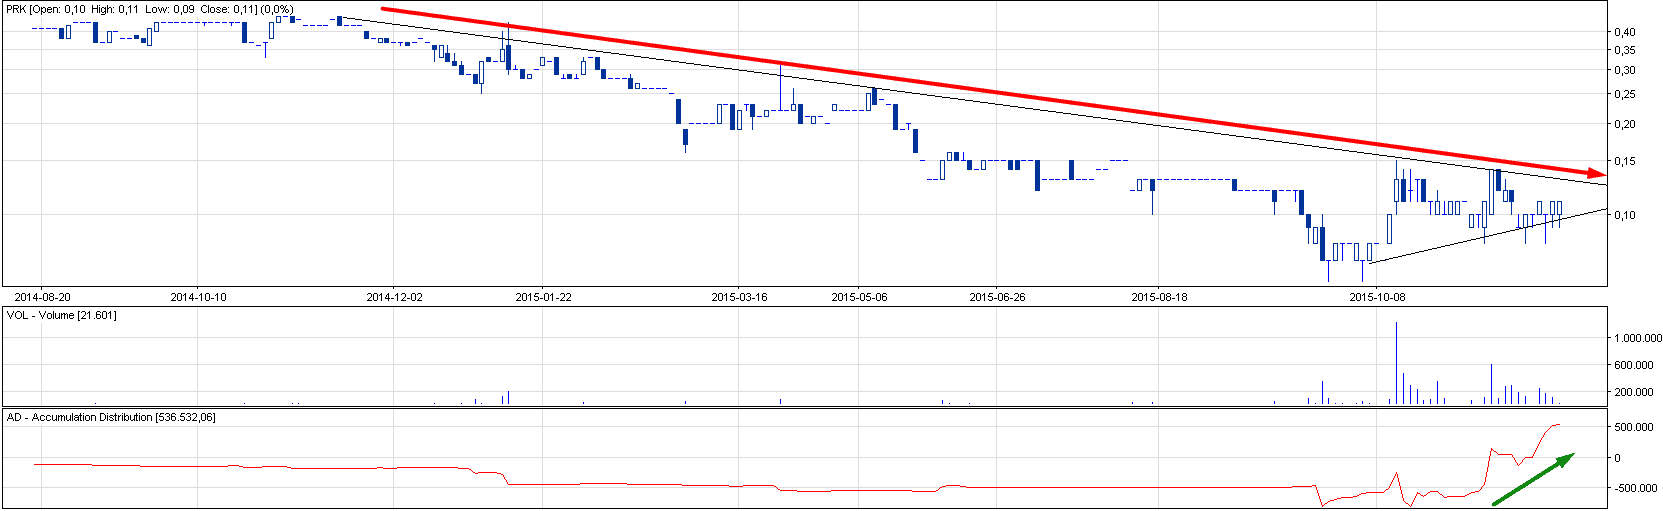Click the tallest volume bar
1663x511 pixels.
[x=1396, y=362]
